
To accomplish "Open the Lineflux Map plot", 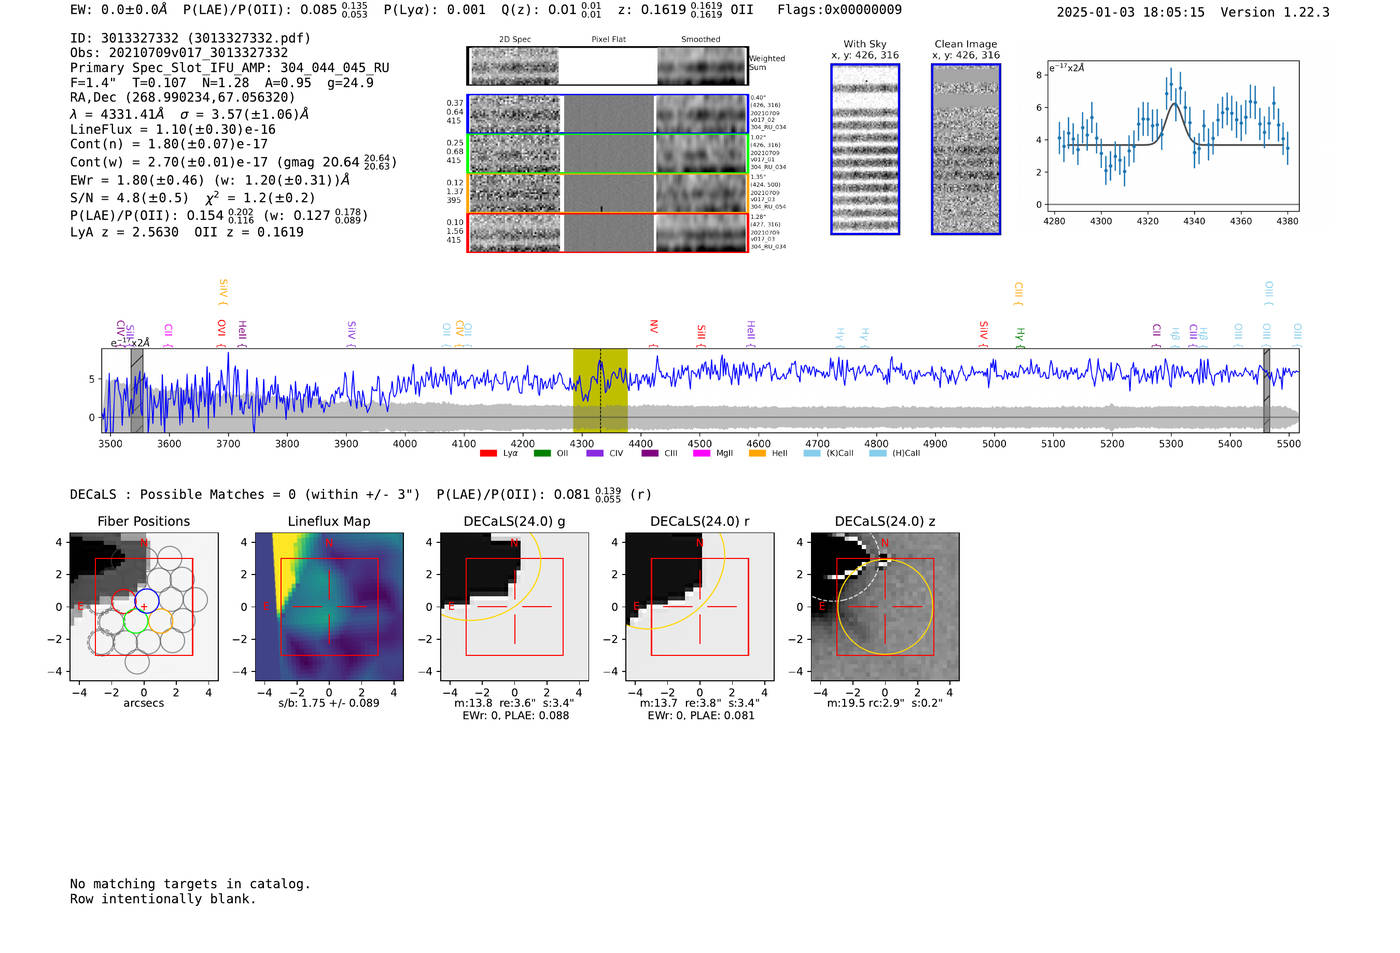I will tap(329, 607).
